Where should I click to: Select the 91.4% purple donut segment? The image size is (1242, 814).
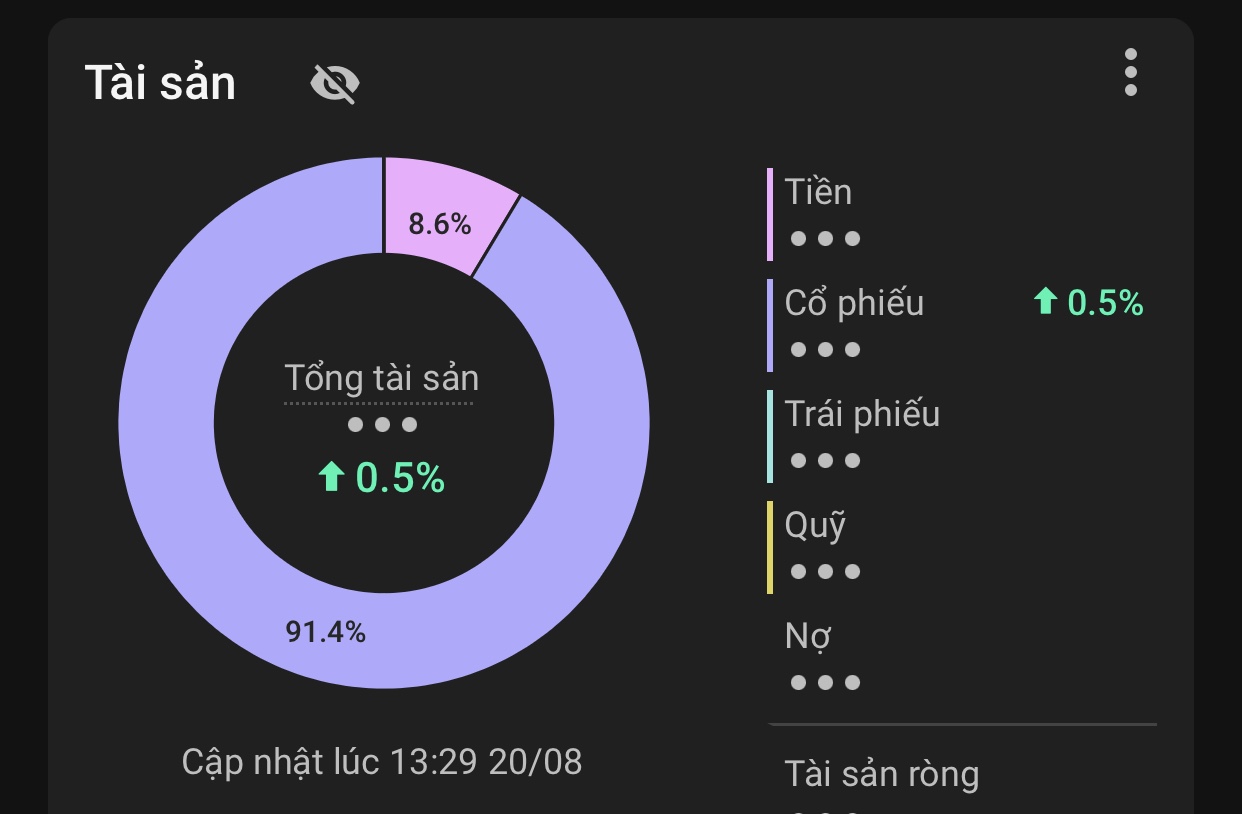(x=326, y=631)
